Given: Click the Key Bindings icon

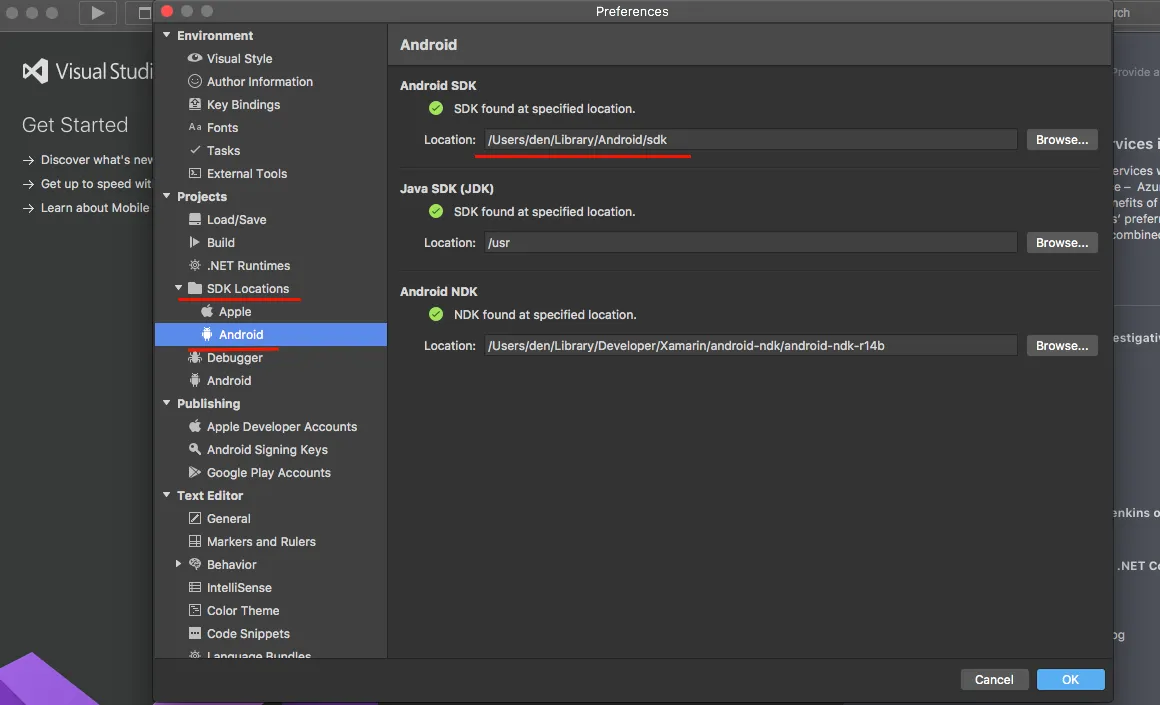Looking at the screenshot, I should [195, 105].
